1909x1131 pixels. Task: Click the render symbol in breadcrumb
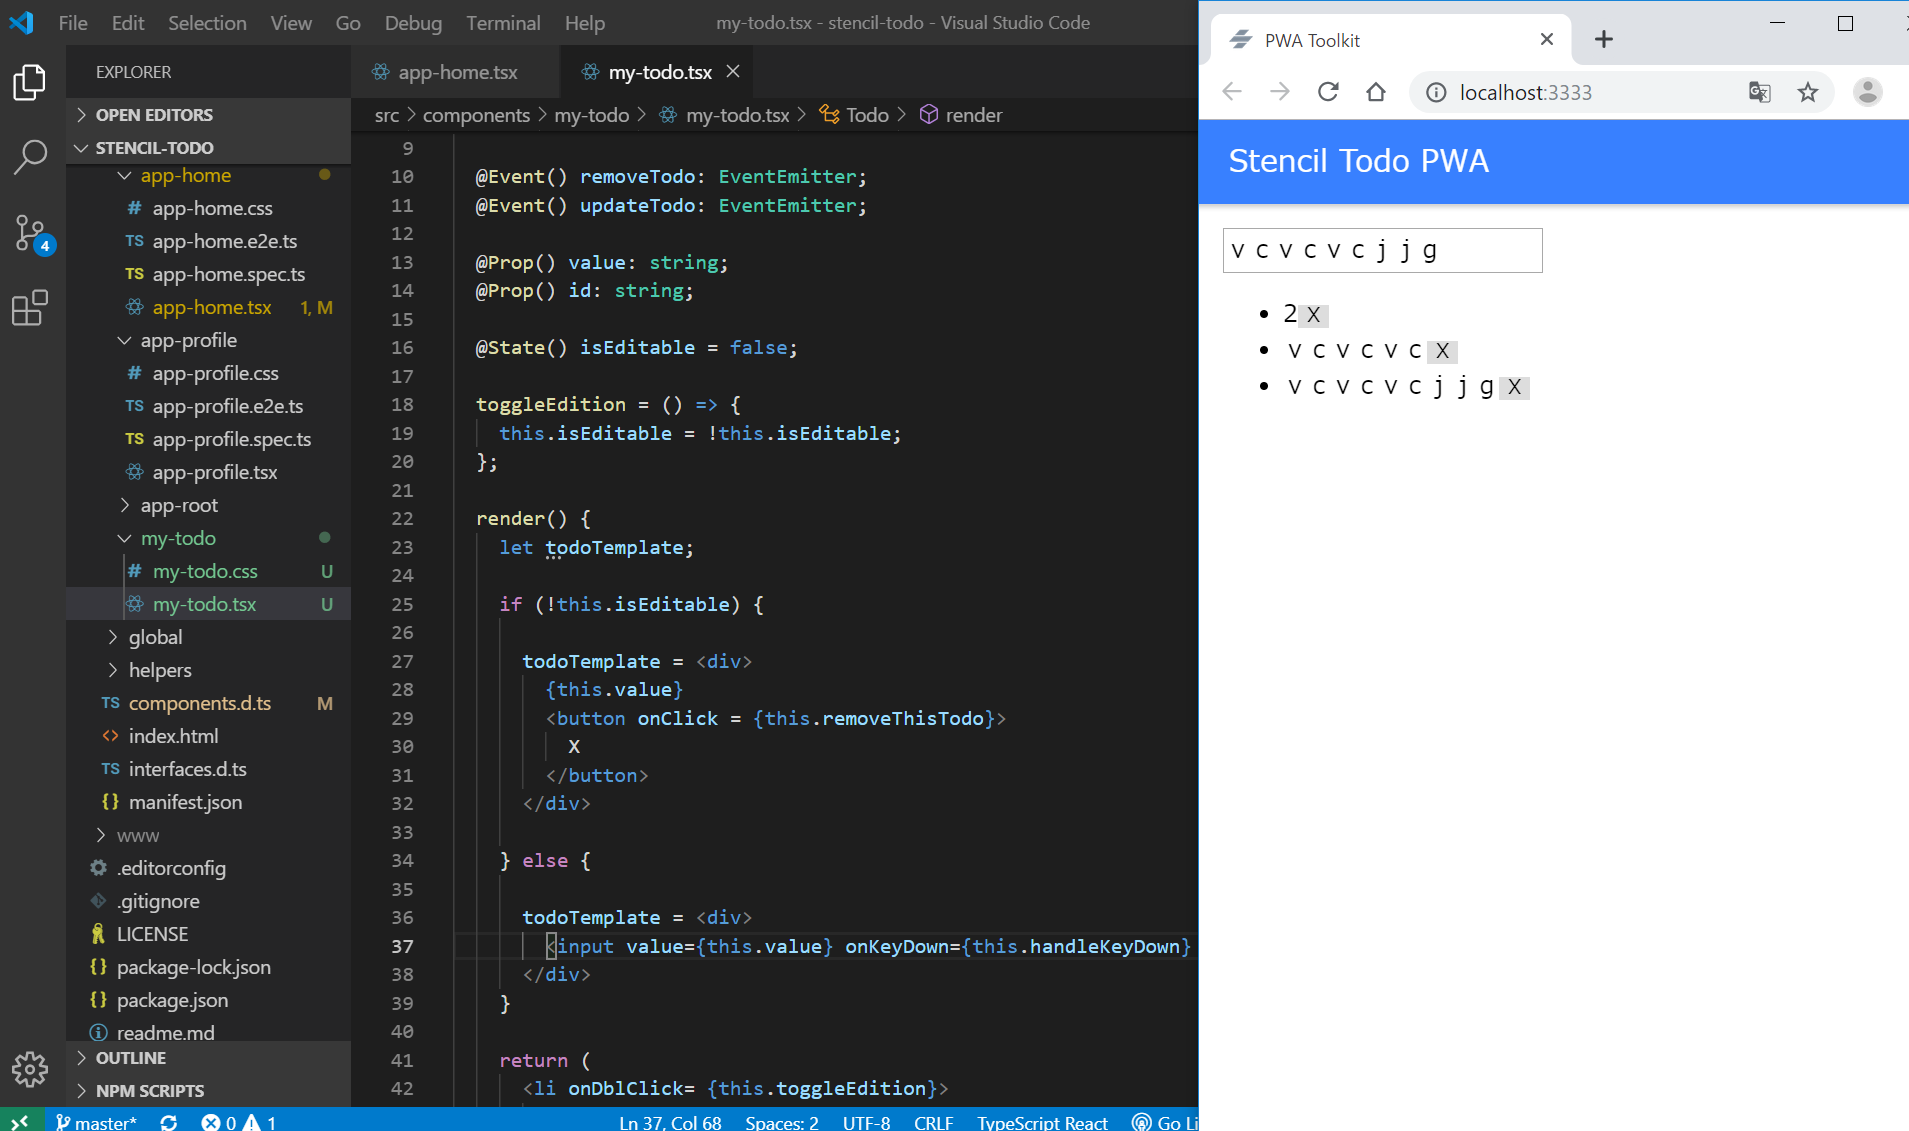(961, 115)
